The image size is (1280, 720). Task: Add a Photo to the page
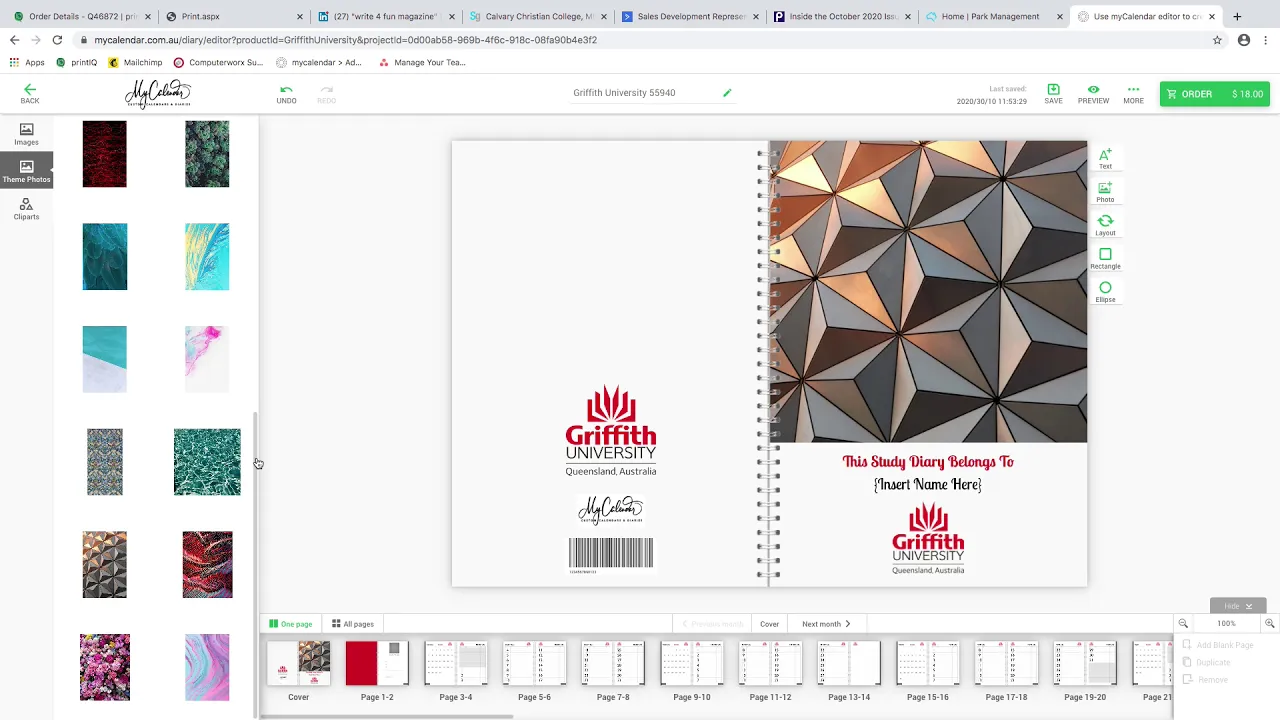pyautogui.click(x=1105, y=192)
